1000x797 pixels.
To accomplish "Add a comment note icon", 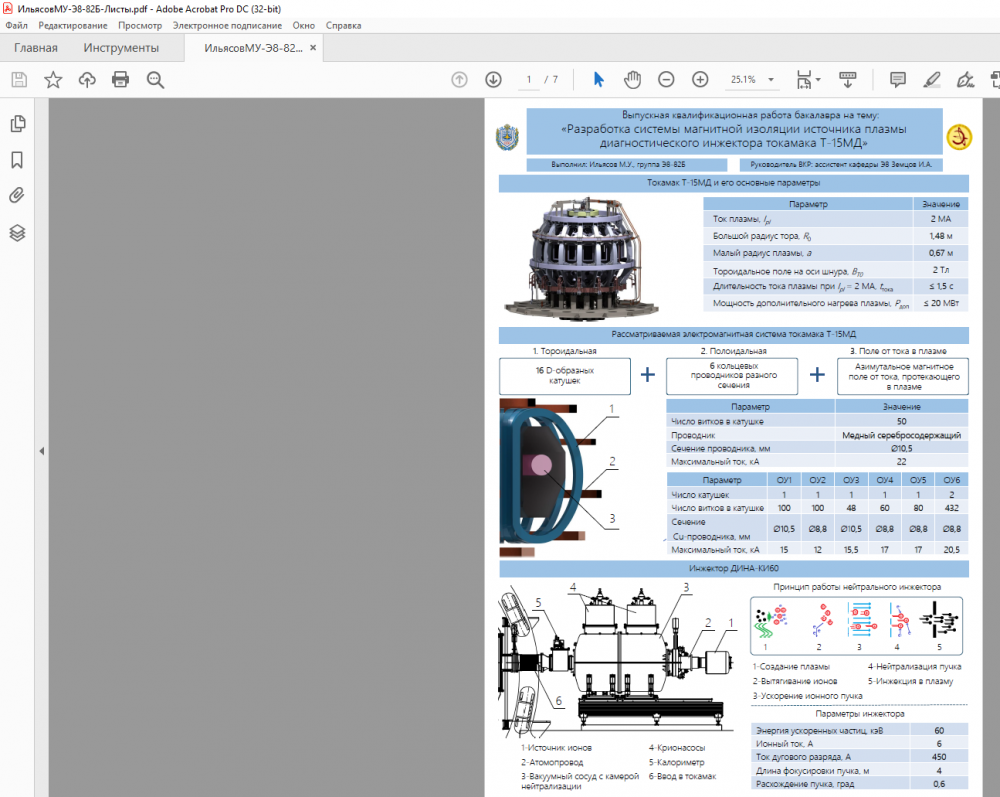I will [x=898, y=80].
